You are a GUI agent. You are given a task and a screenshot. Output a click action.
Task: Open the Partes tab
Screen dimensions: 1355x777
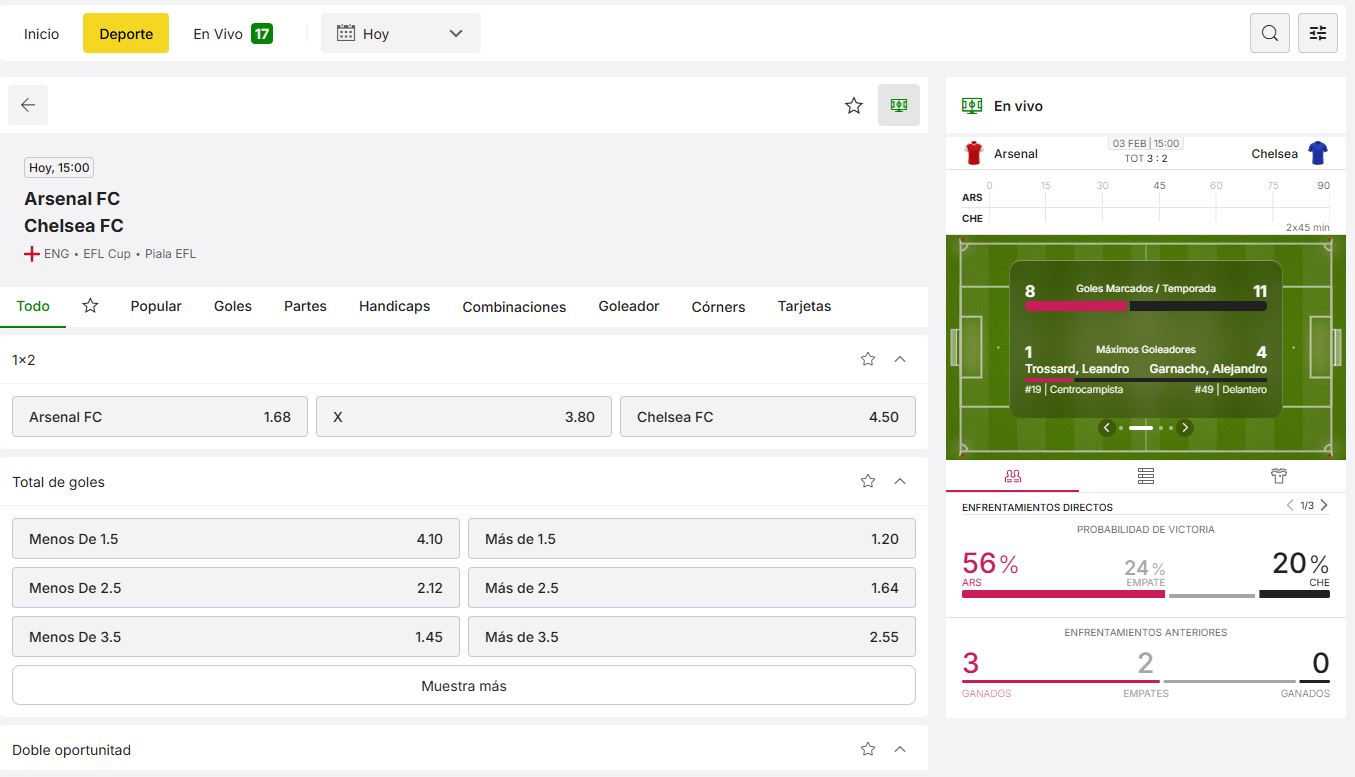pyautogui.click(x=305, y=306)
